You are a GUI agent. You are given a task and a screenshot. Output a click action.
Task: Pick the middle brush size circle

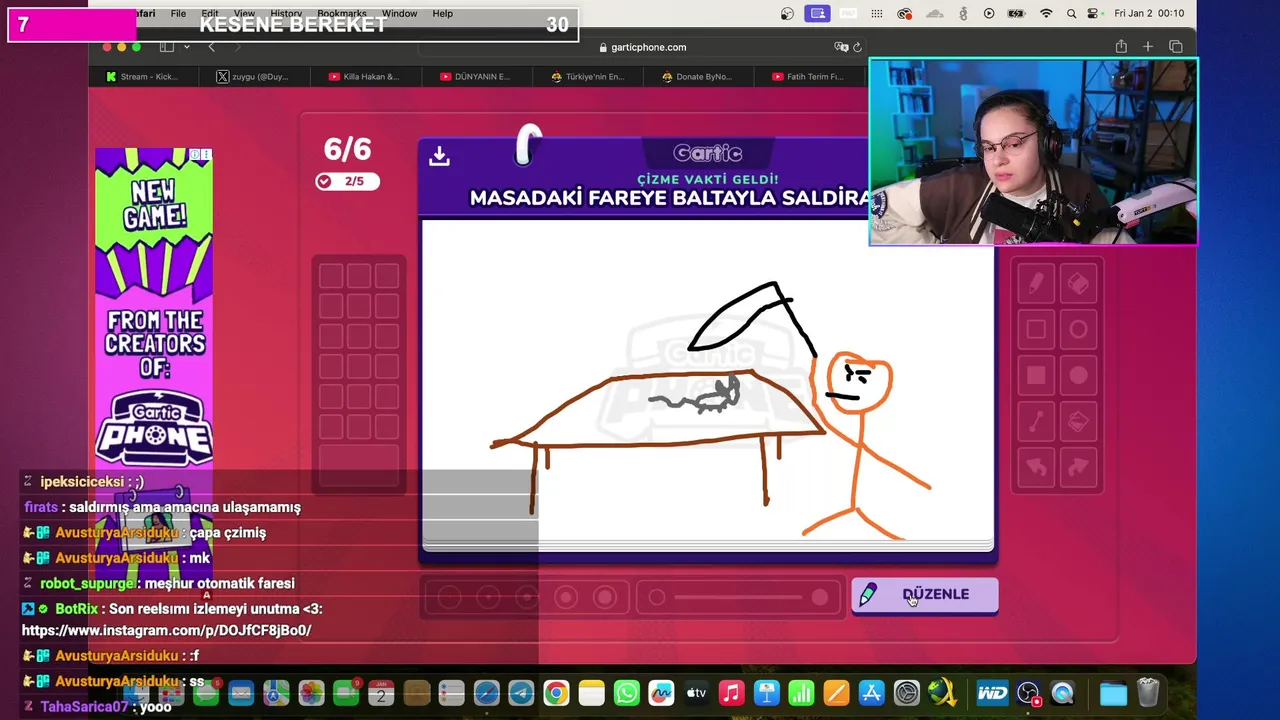[x=527, y=597]
